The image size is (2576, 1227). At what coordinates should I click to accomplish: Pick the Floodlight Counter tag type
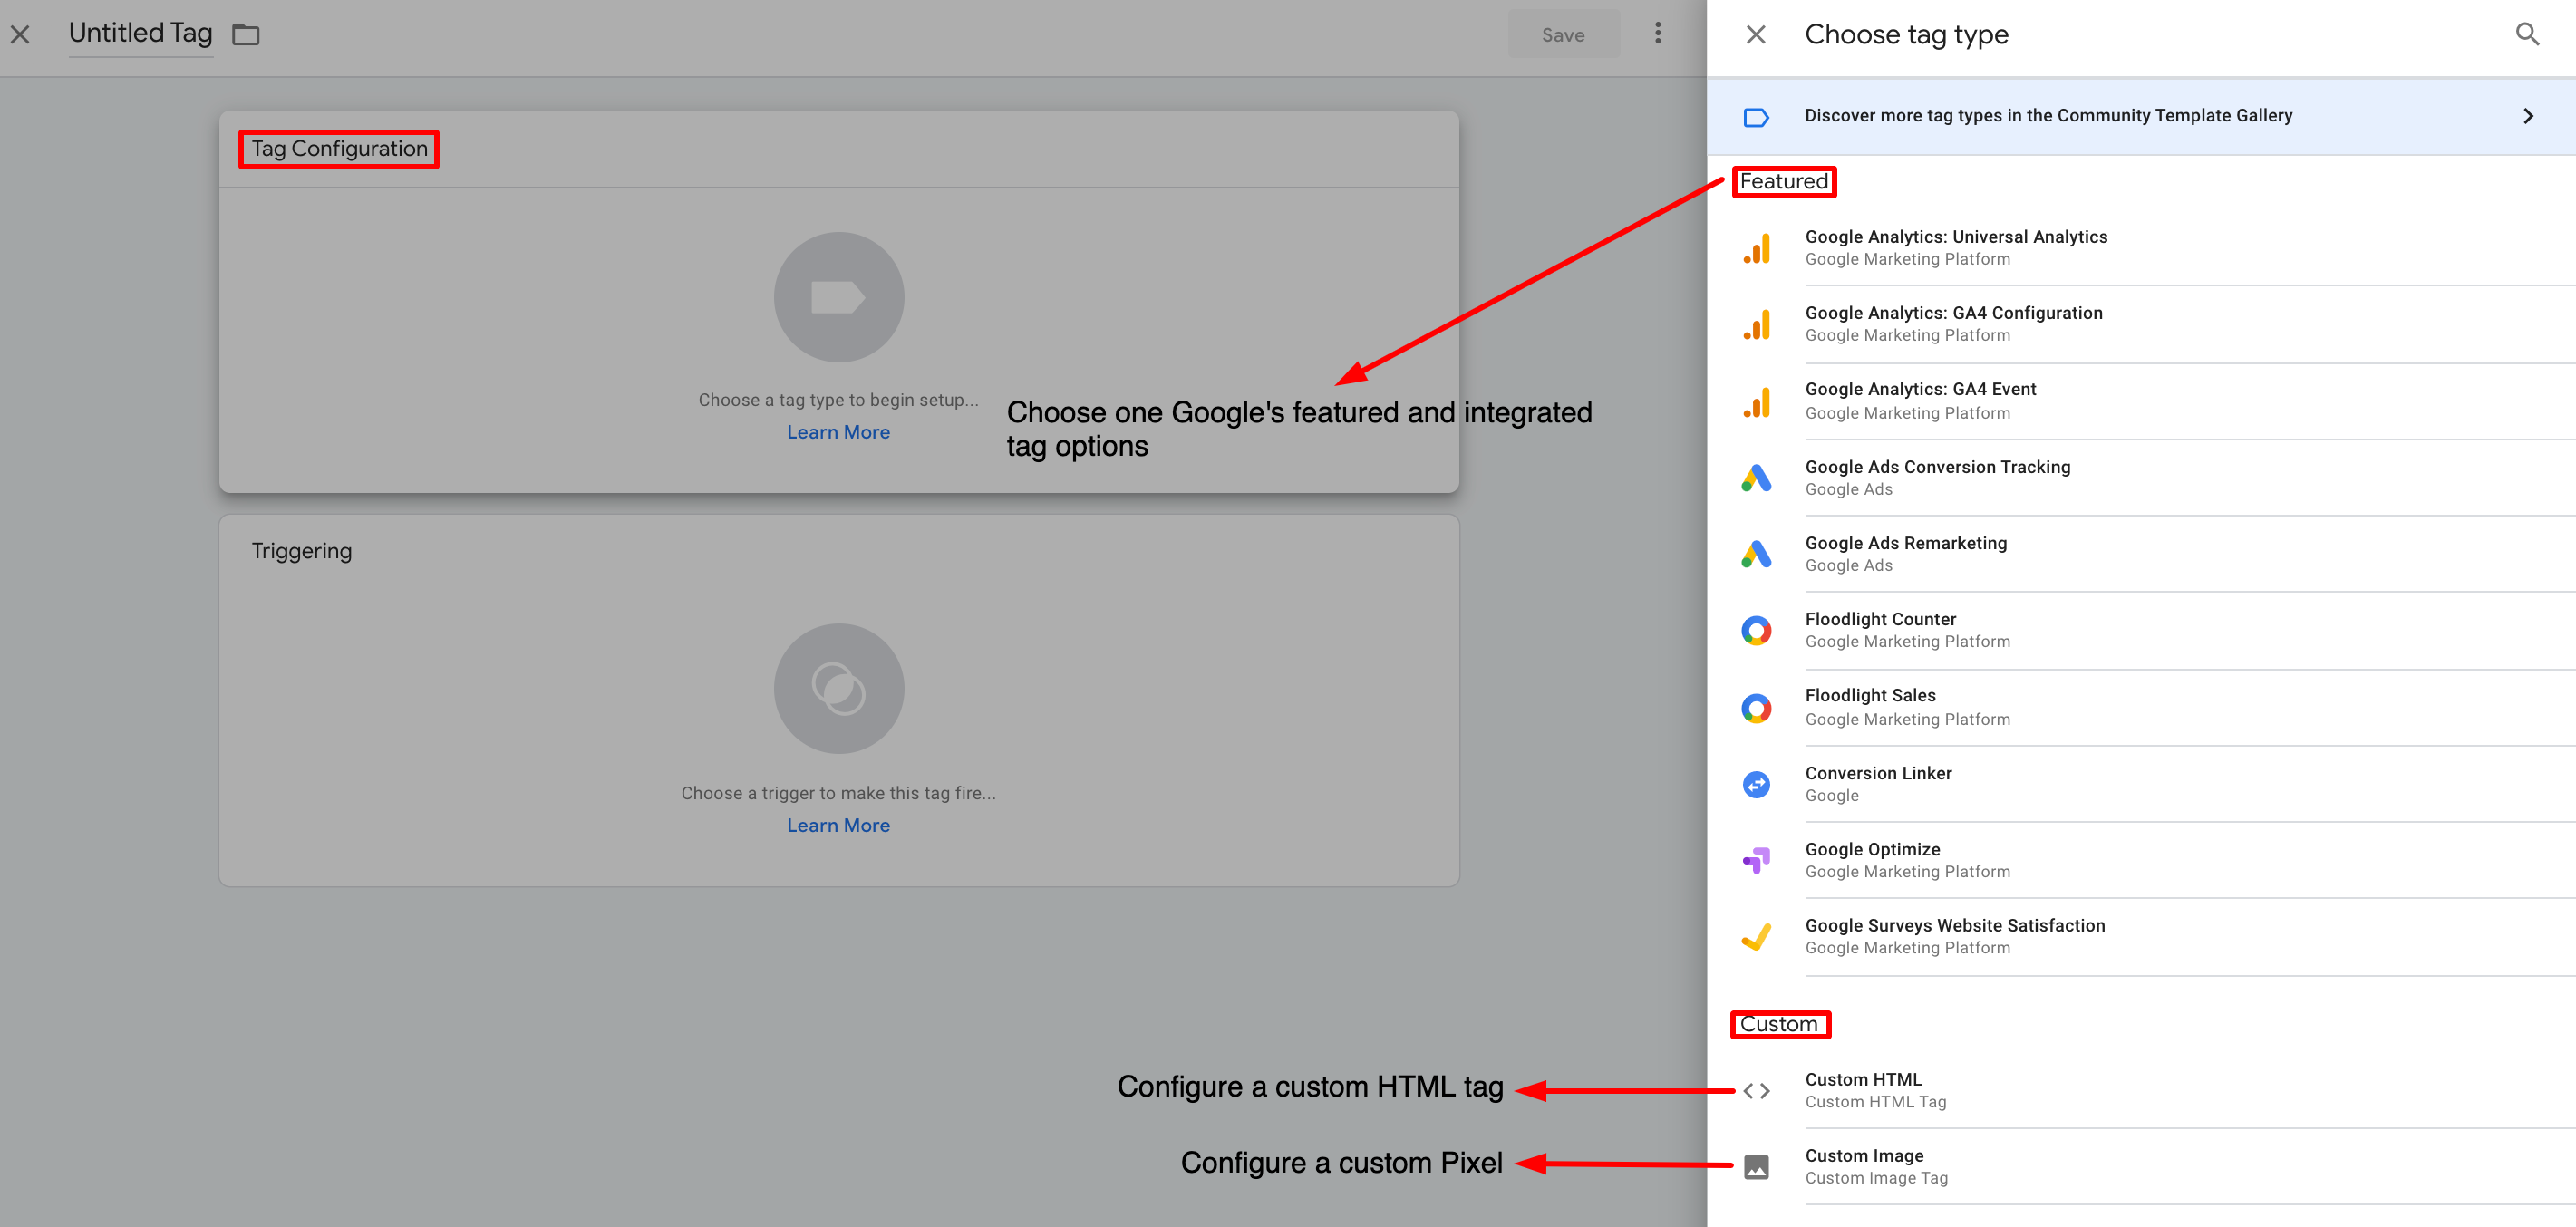[x=2141, y=630]
